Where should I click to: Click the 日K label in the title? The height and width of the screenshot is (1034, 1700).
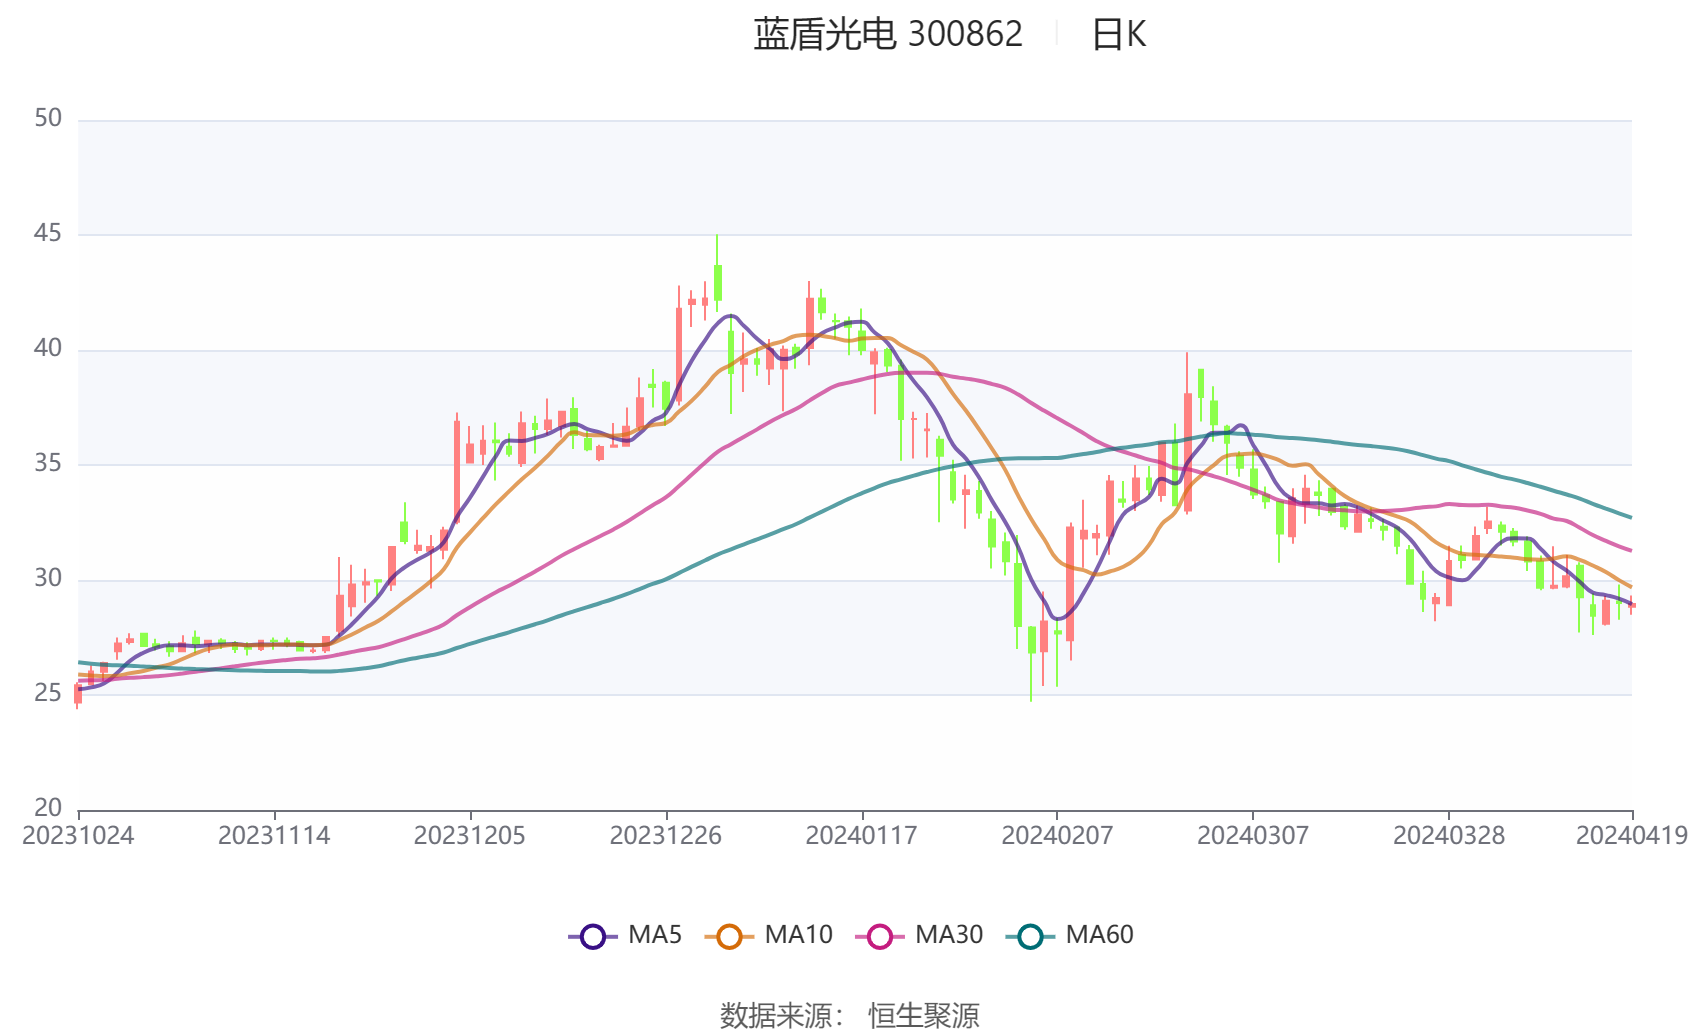(x=1119, y=35)
